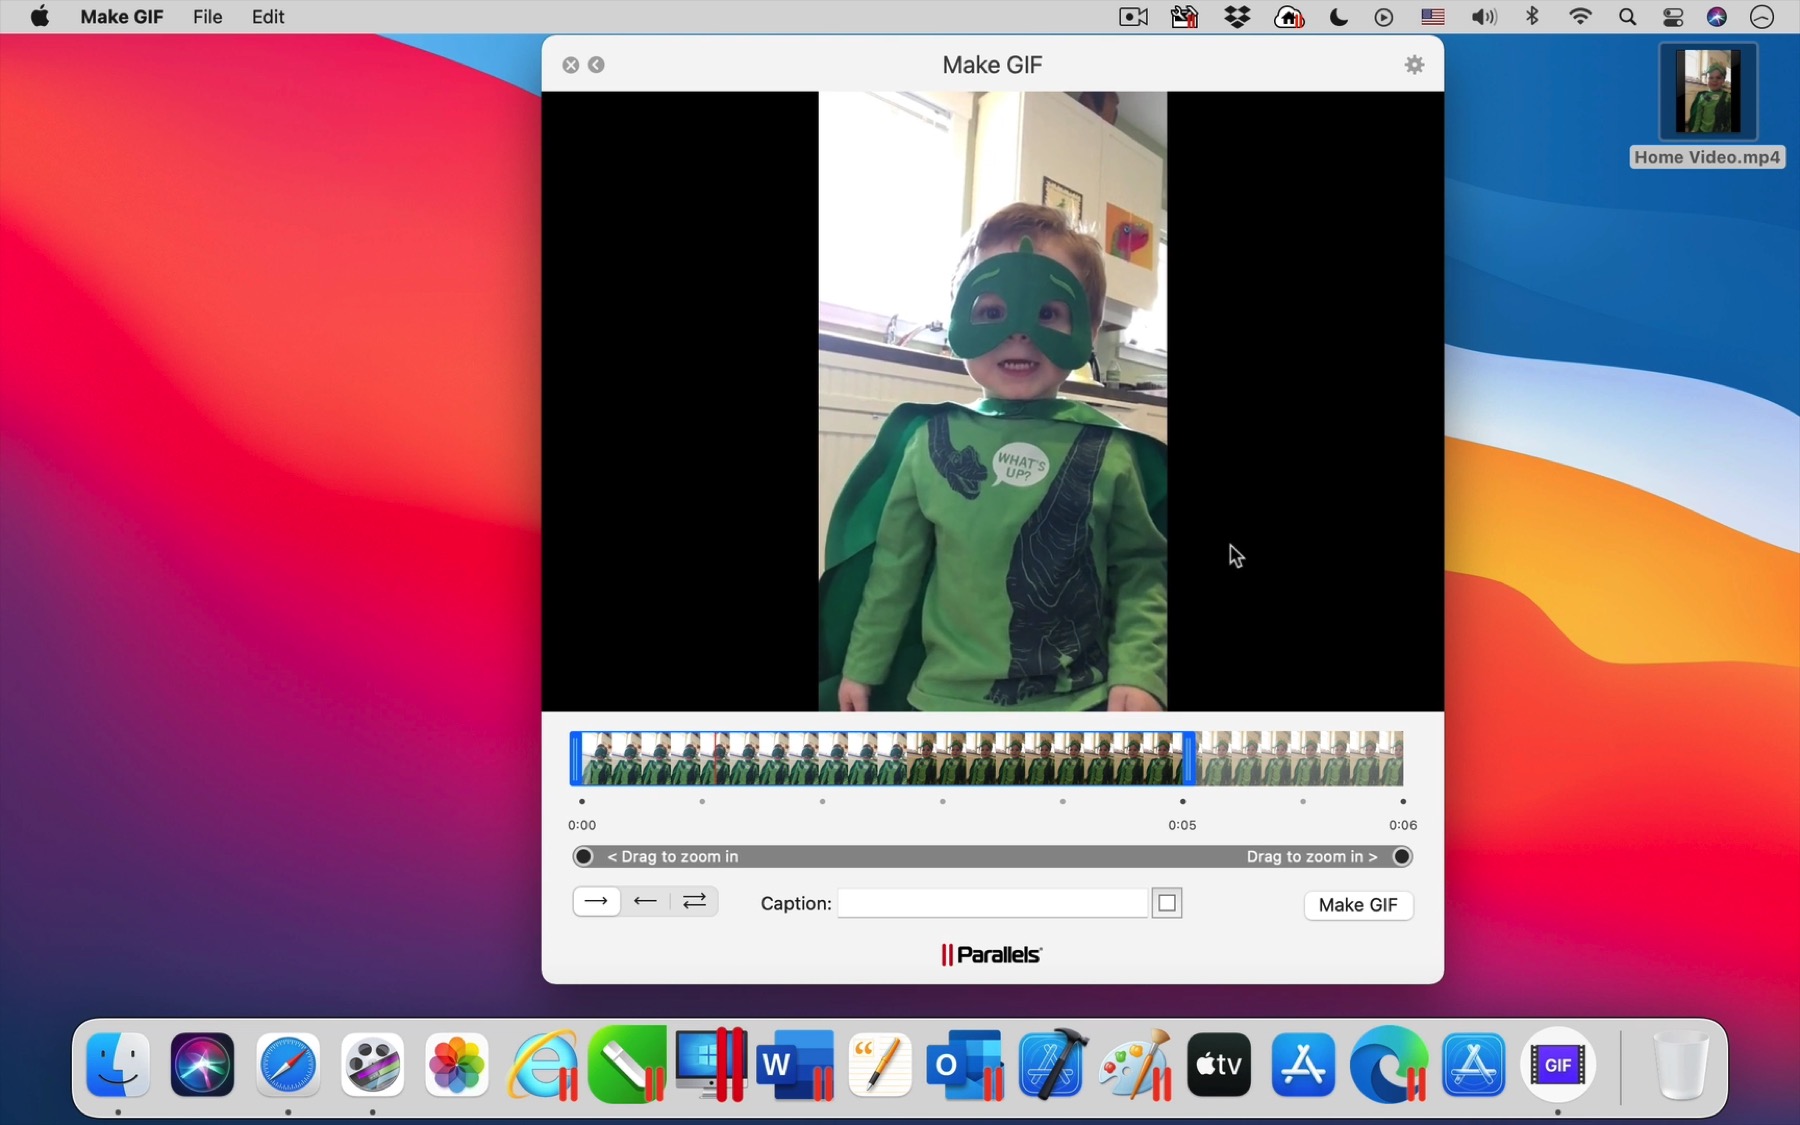Select ping-pong loop direction

pyautogui.click(x=694, y=901)
